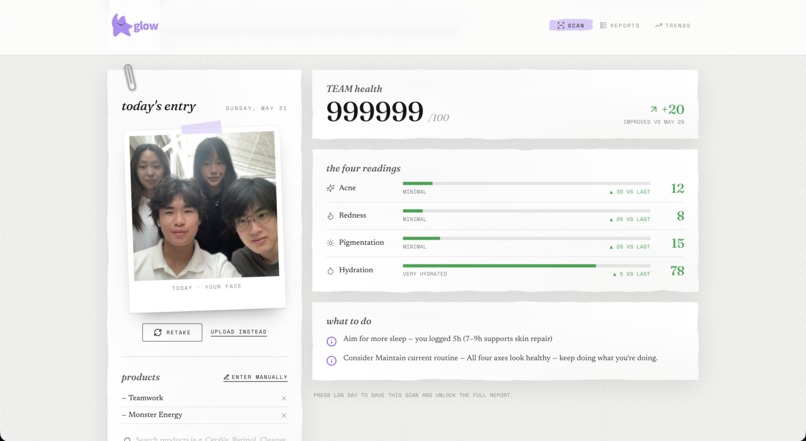The width and height of the screenshot is (806, 441).
Task: Click the Monster Energy product name
Action: coord(155,415)
